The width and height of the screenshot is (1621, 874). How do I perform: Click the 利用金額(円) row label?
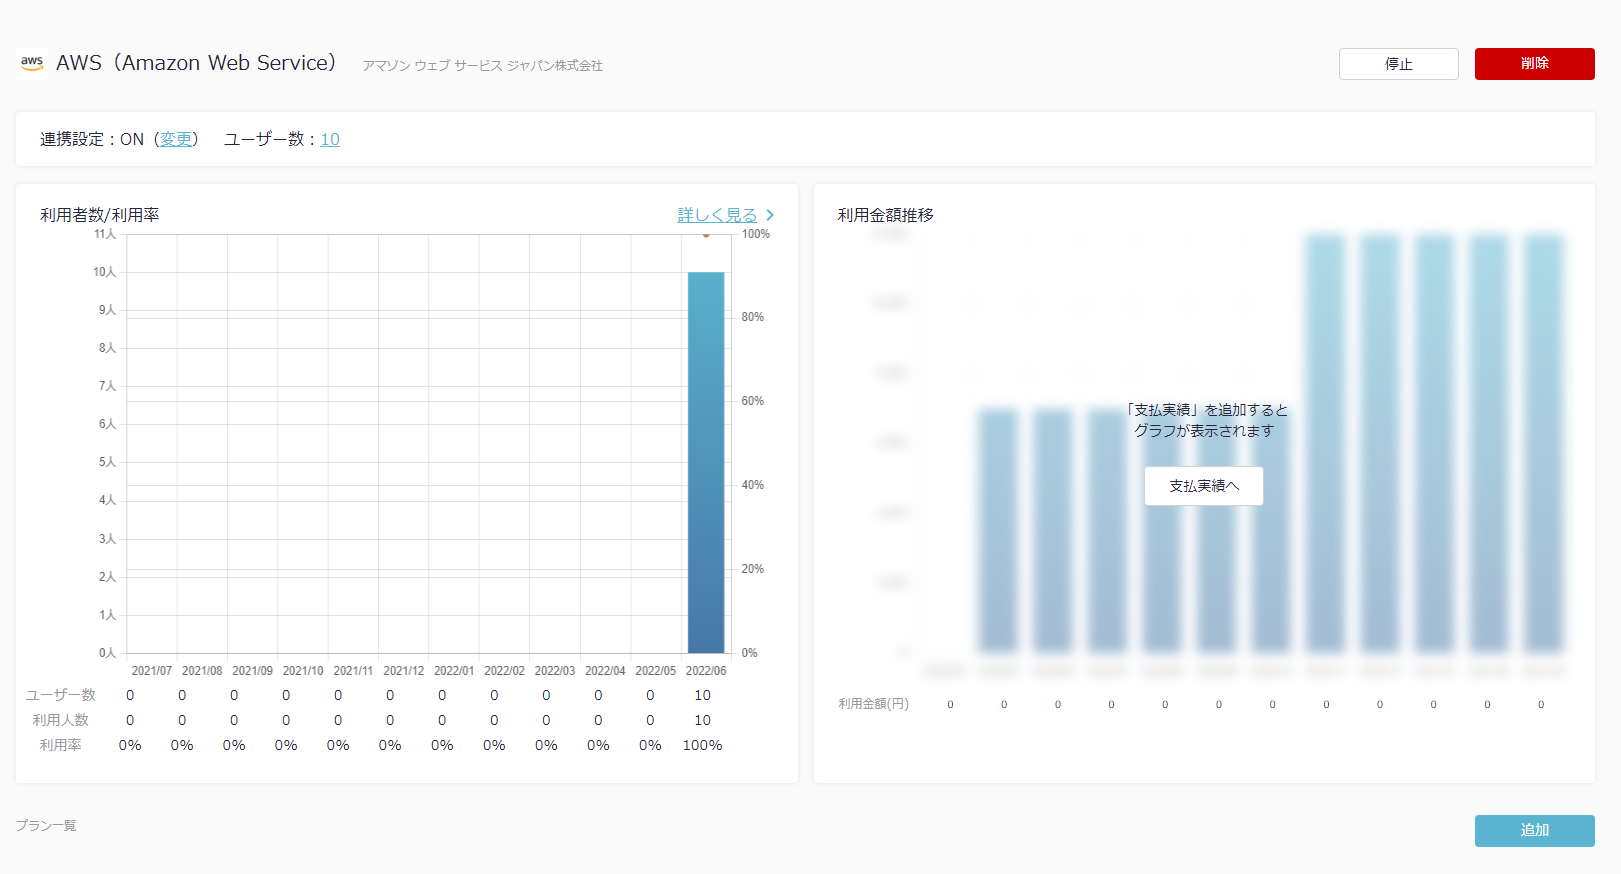pos(873,704)
